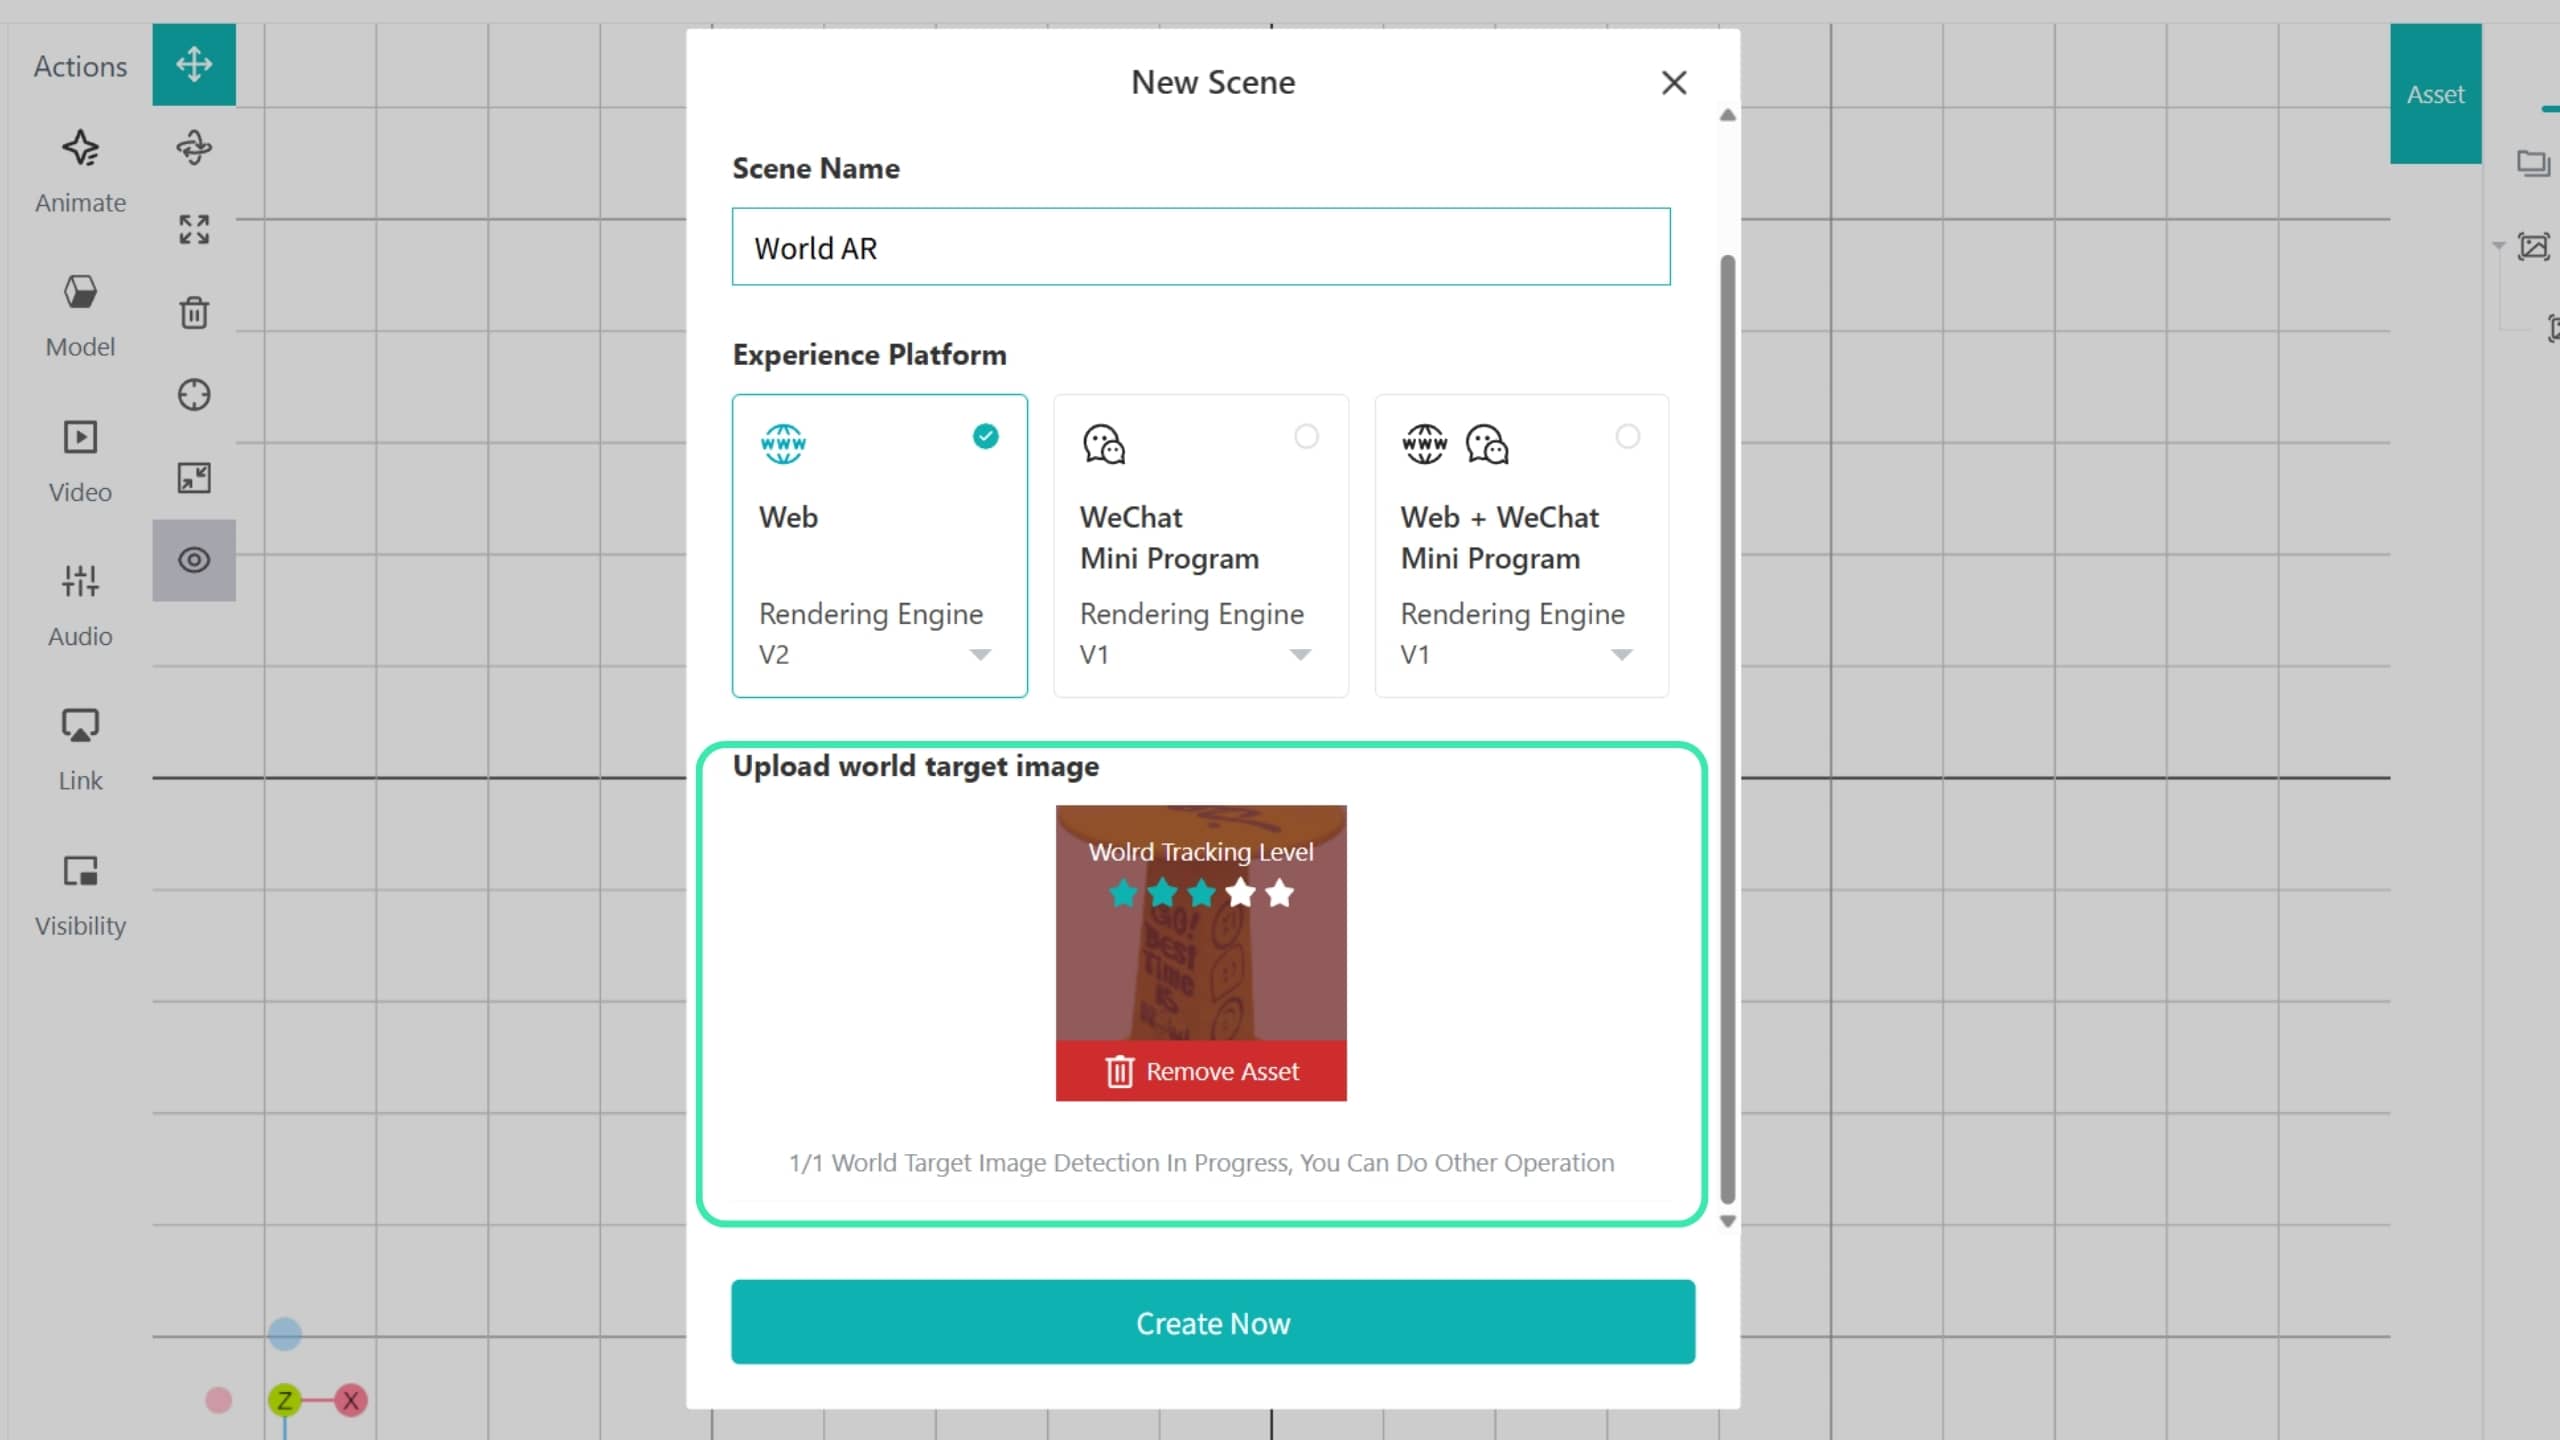Open the Animate action

pos(80,172)
